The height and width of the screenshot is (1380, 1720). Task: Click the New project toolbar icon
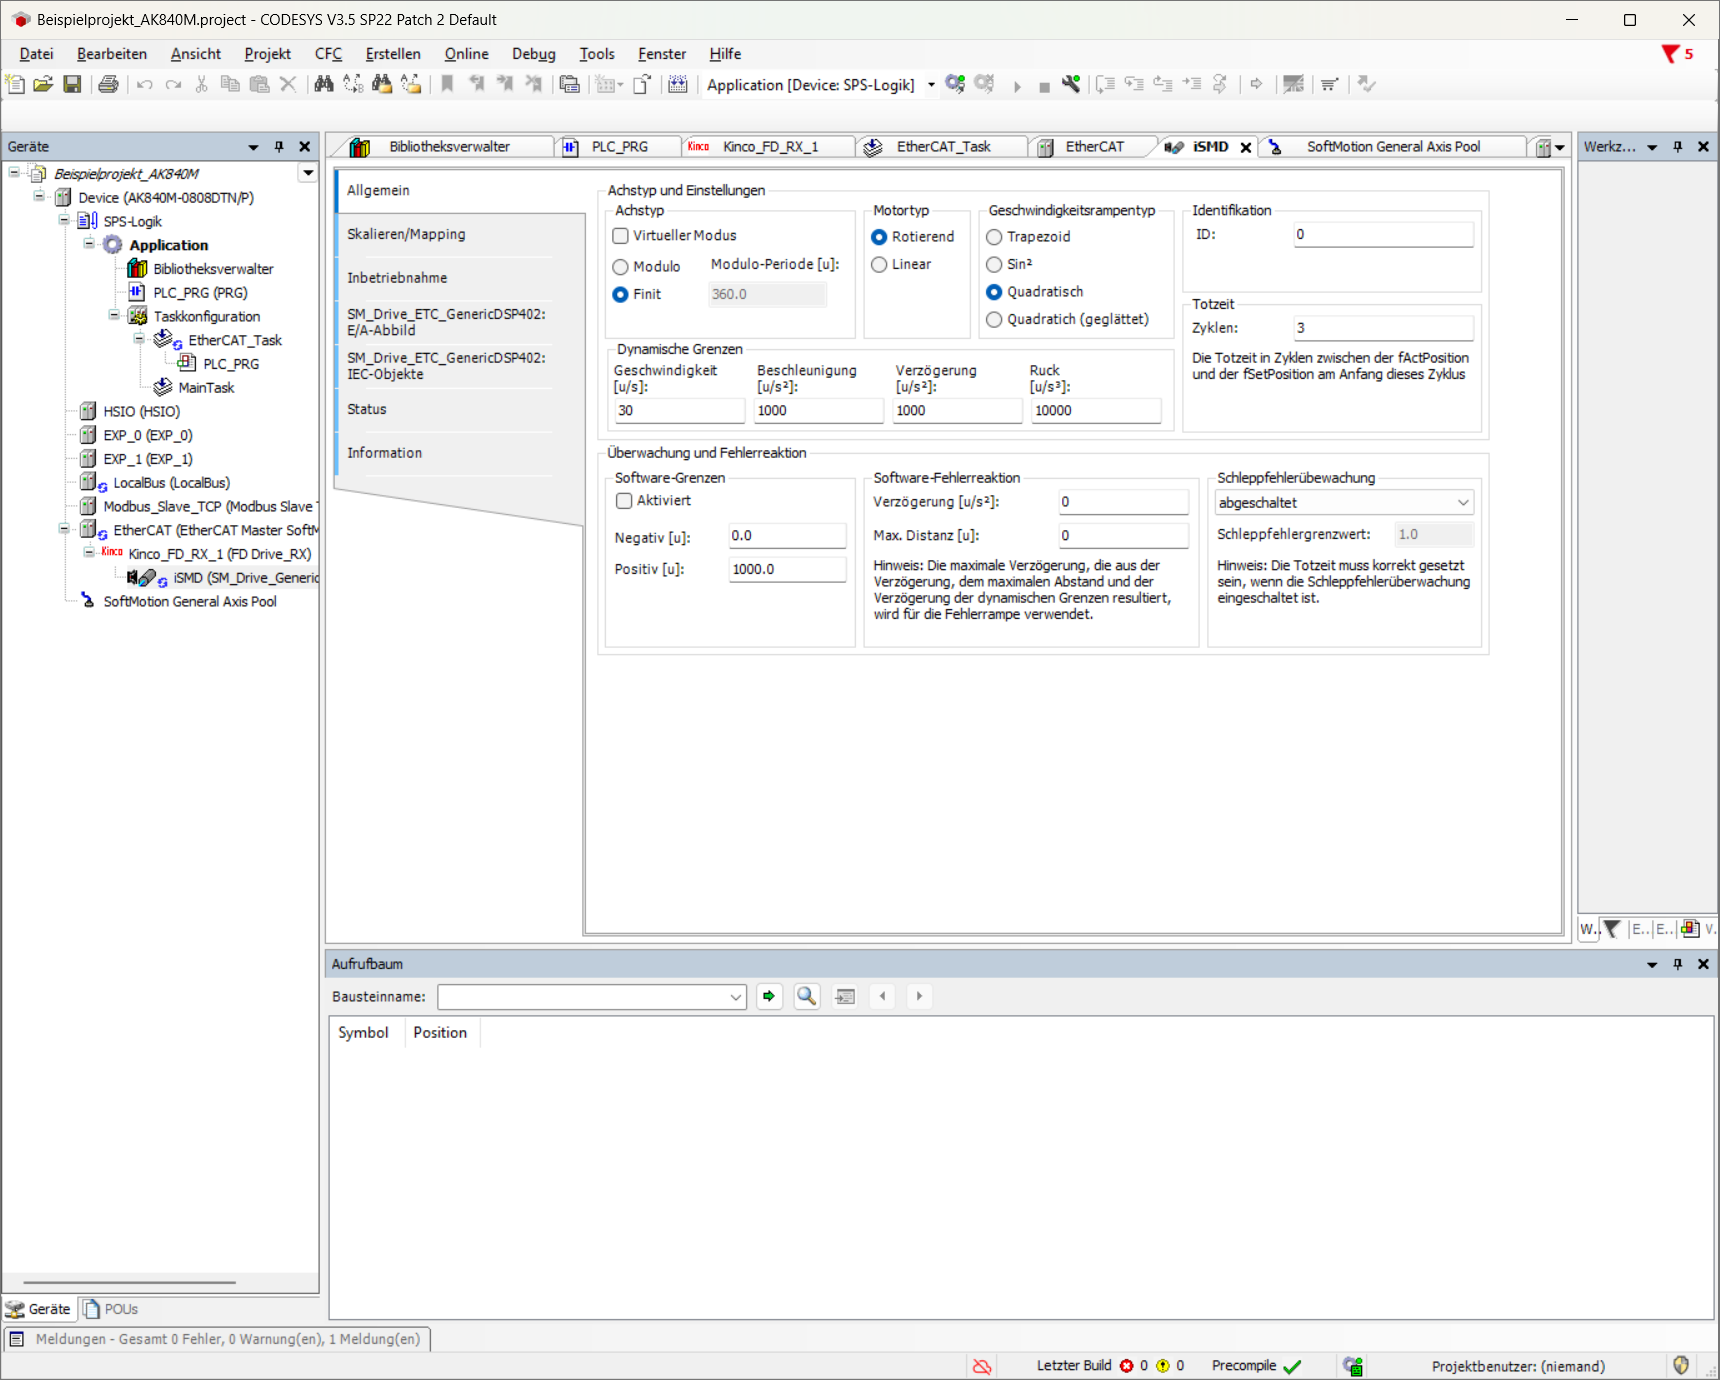15,84
